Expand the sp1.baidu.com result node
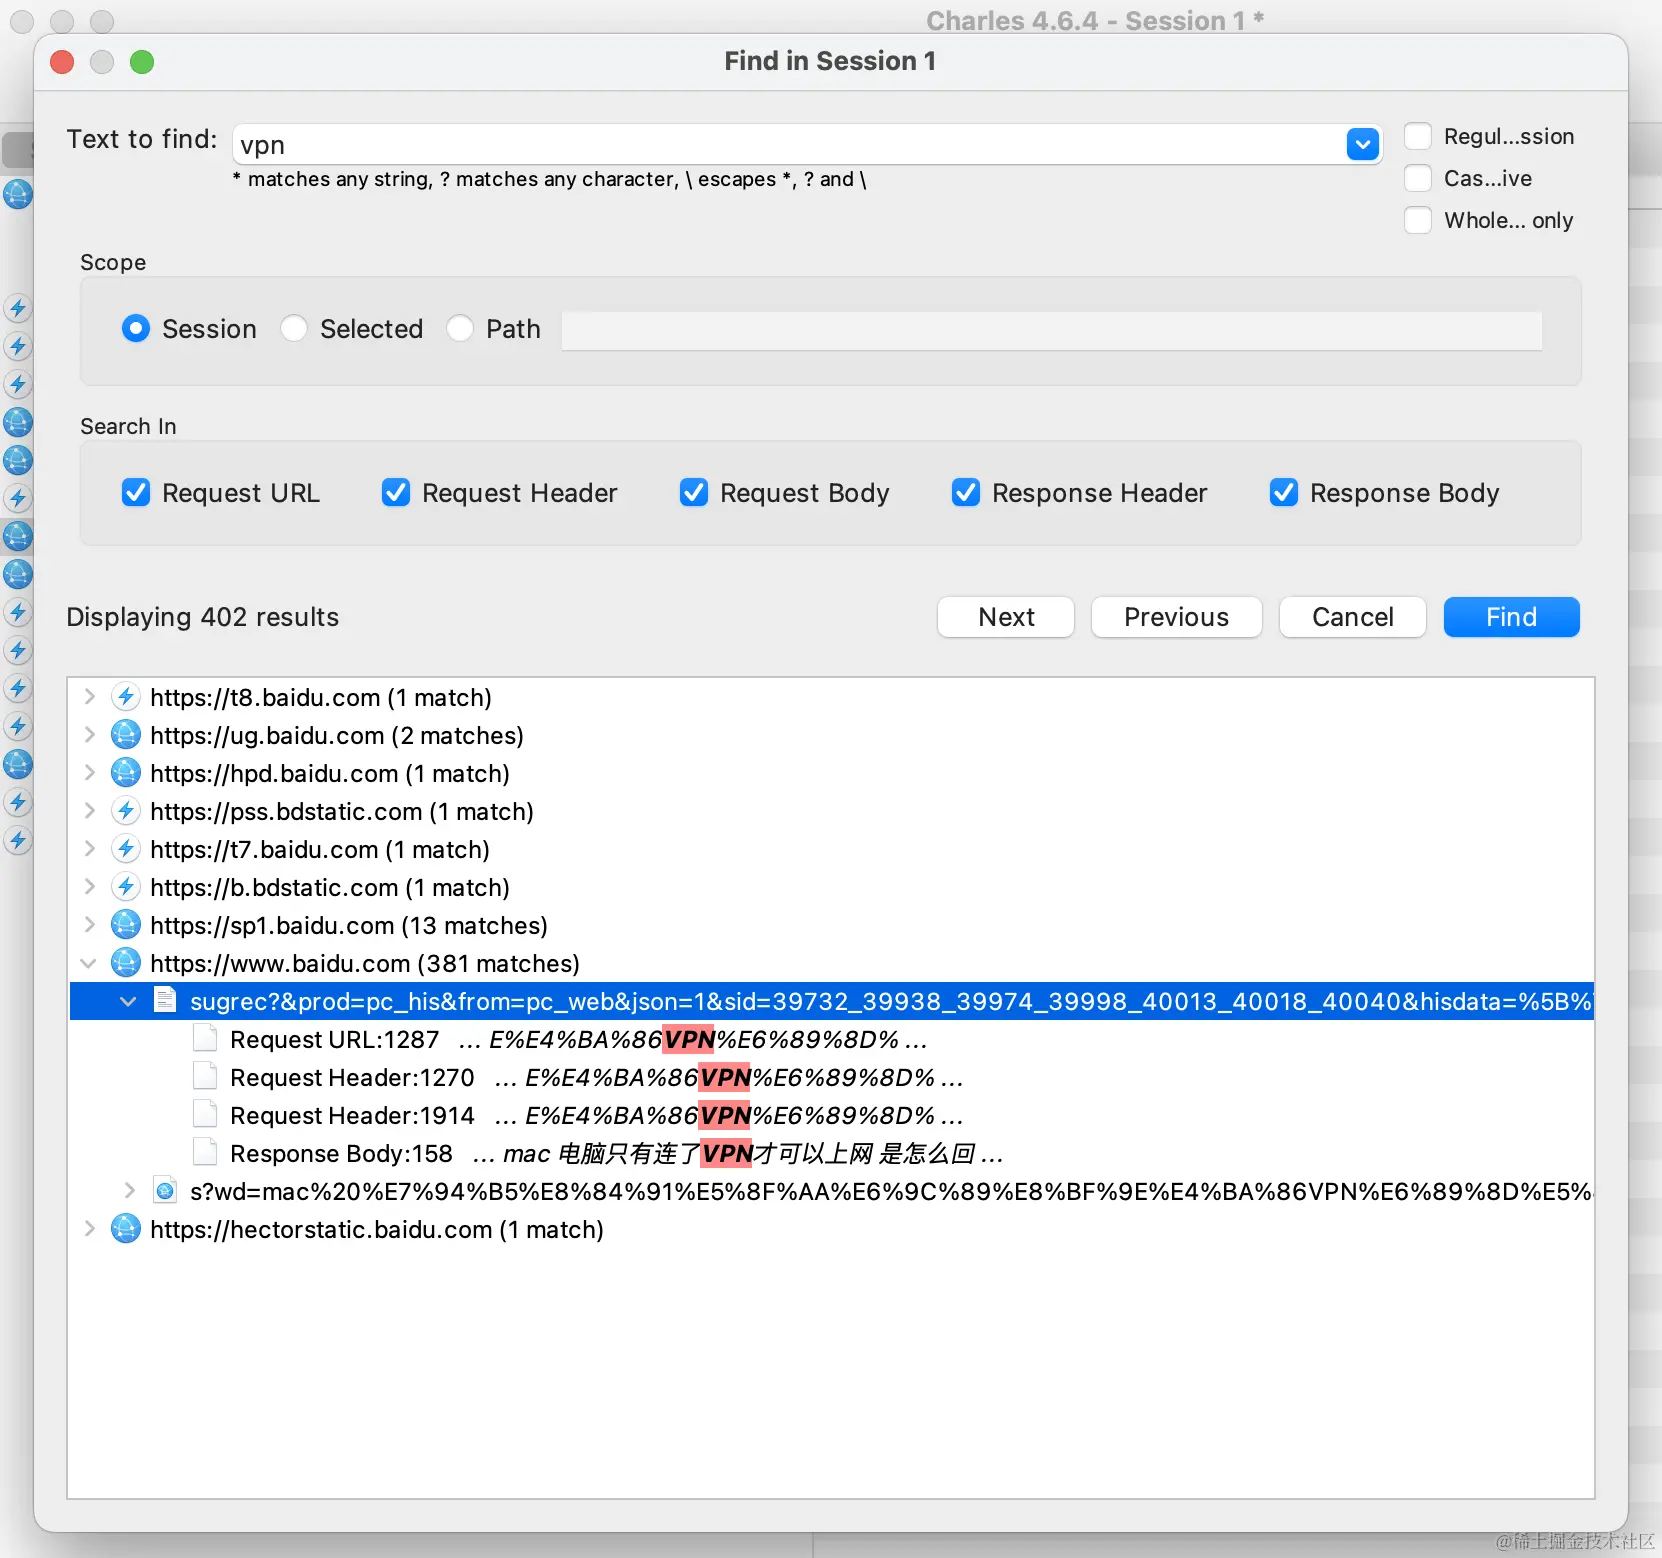Screen dimensions: 1662x1558 (89, 925)
